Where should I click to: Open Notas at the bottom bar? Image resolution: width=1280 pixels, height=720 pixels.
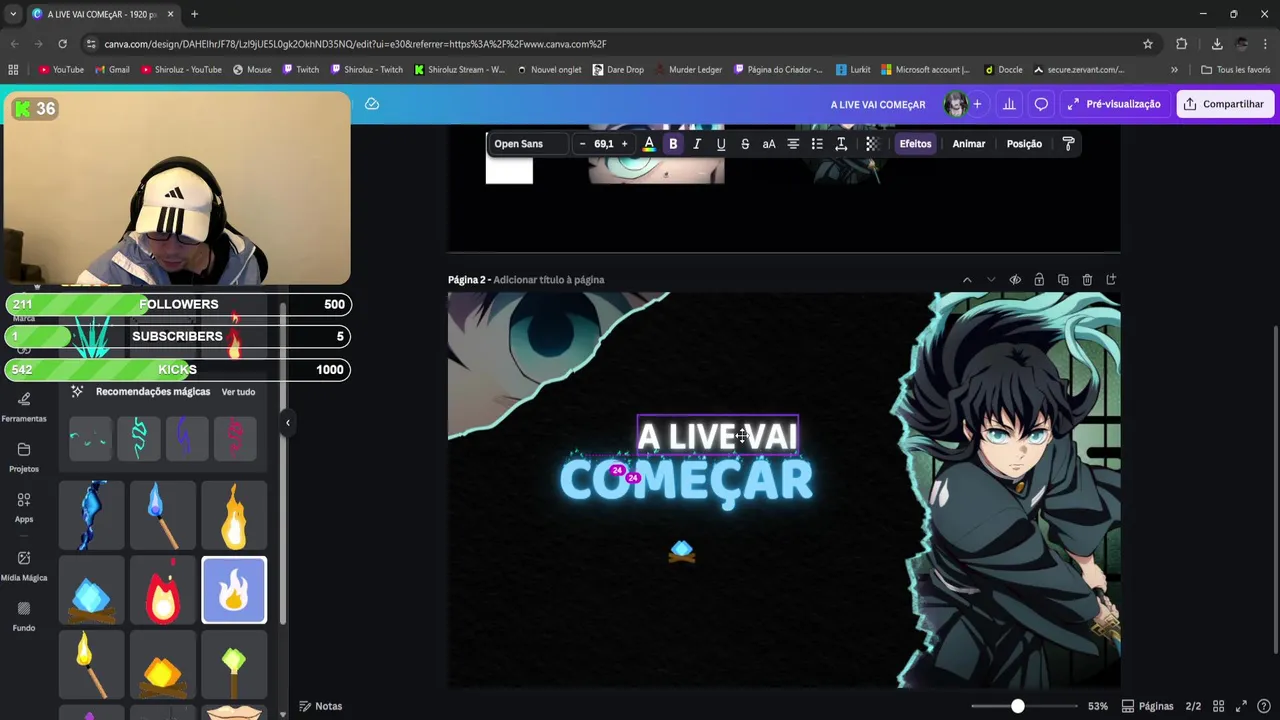[321, 706]
